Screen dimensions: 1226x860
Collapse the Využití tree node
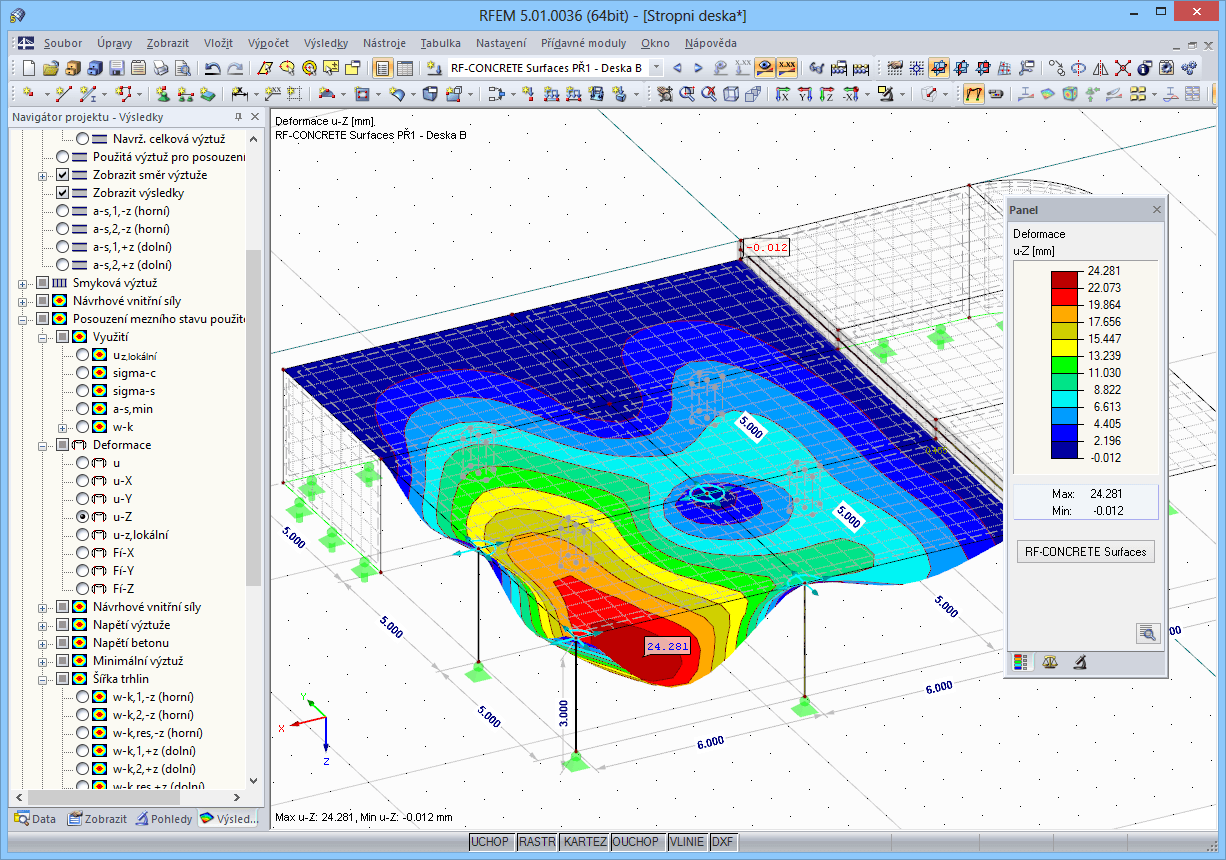coord(43,337)
